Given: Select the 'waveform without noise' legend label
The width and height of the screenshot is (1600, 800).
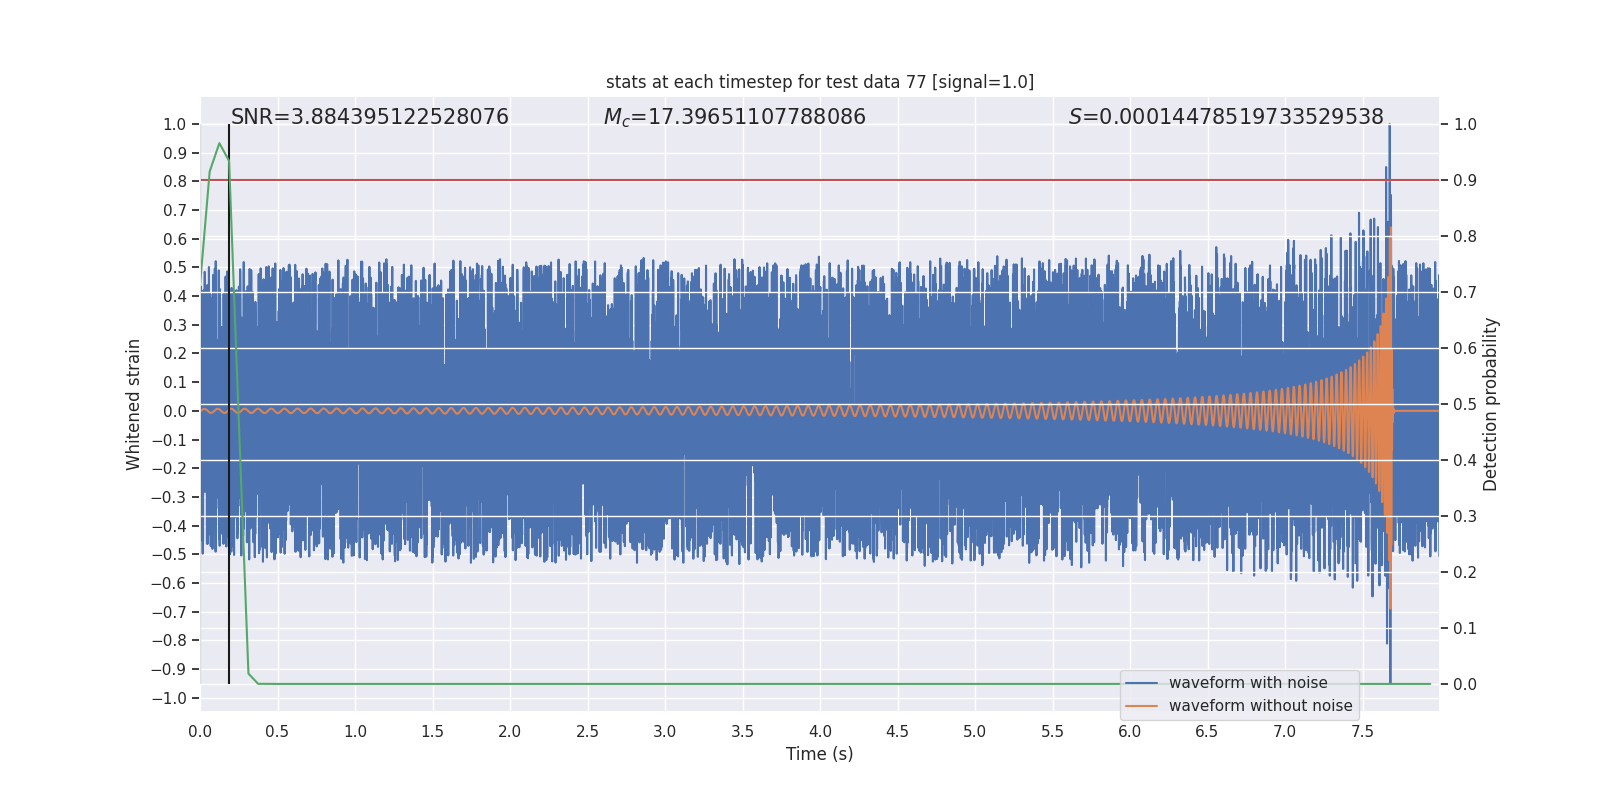Looking at the screenshot, I should tap(1260, 706).
